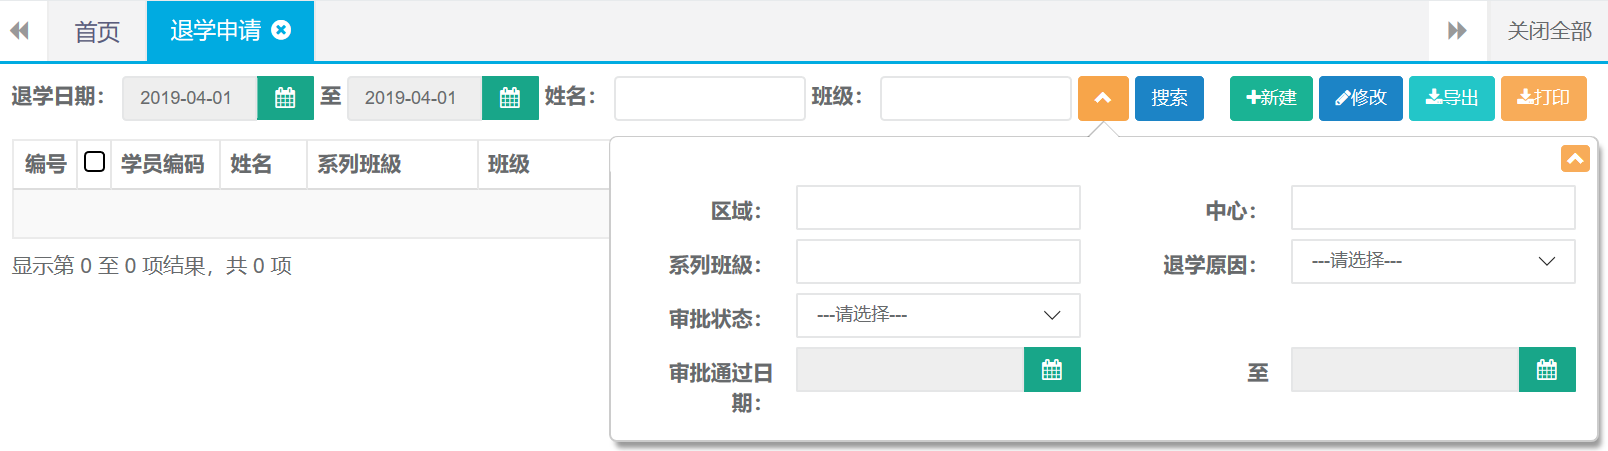Export data with the 导出 button

pyautogui.click(x=1451, y=98)
